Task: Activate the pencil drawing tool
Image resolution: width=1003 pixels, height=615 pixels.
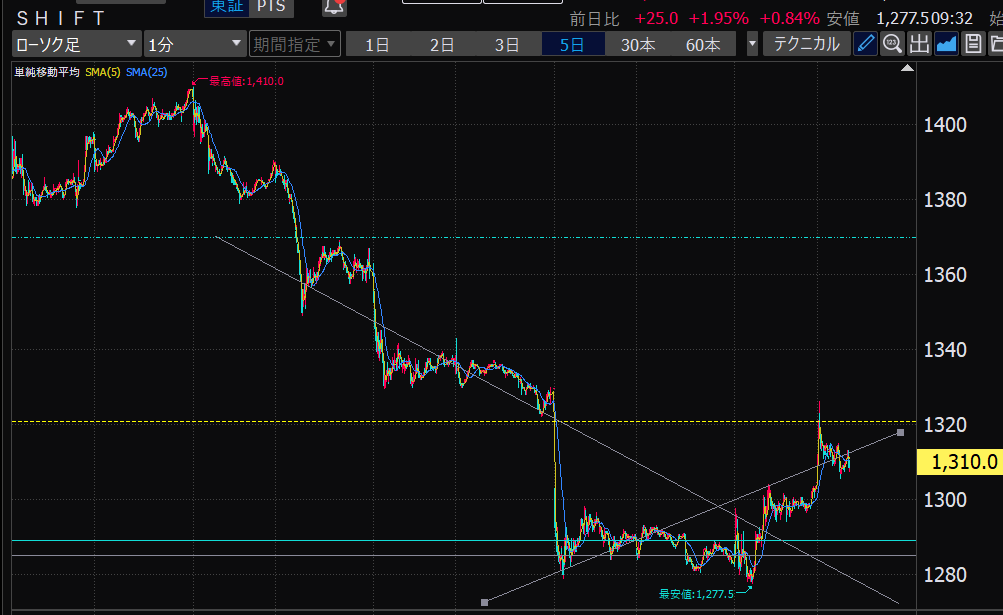Action: pos(866,44)
